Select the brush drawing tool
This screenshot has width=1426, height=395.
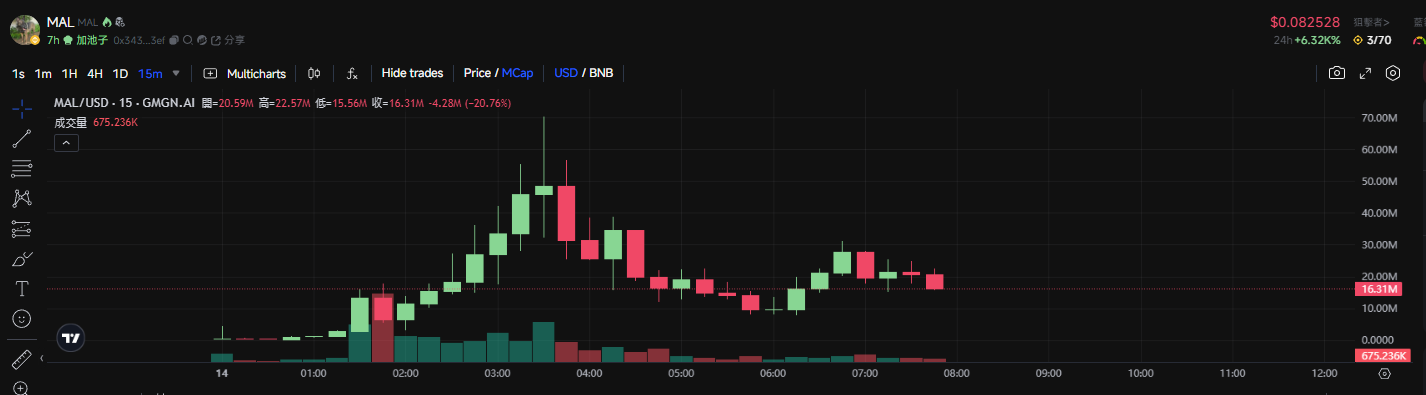pos(22,259)
